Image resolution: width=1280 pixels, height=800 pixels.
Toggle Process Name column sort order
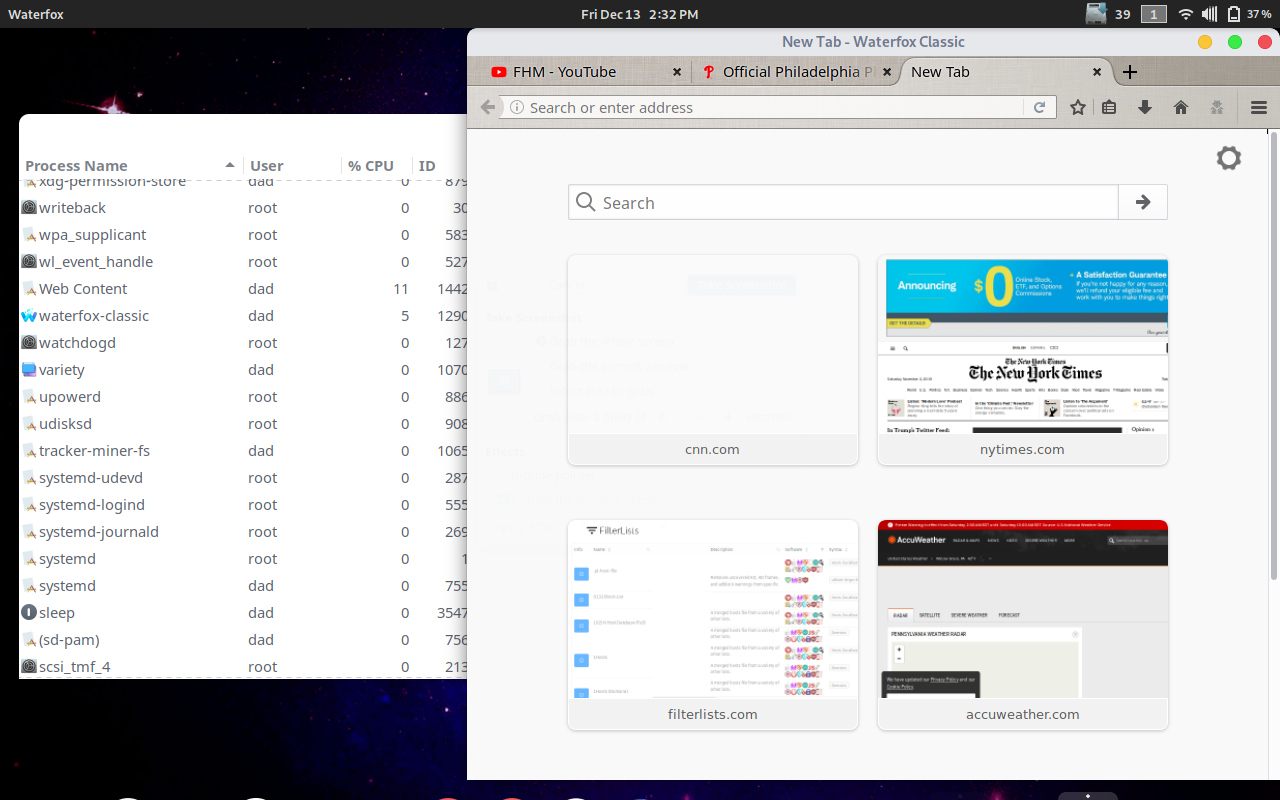click(75, 165)
